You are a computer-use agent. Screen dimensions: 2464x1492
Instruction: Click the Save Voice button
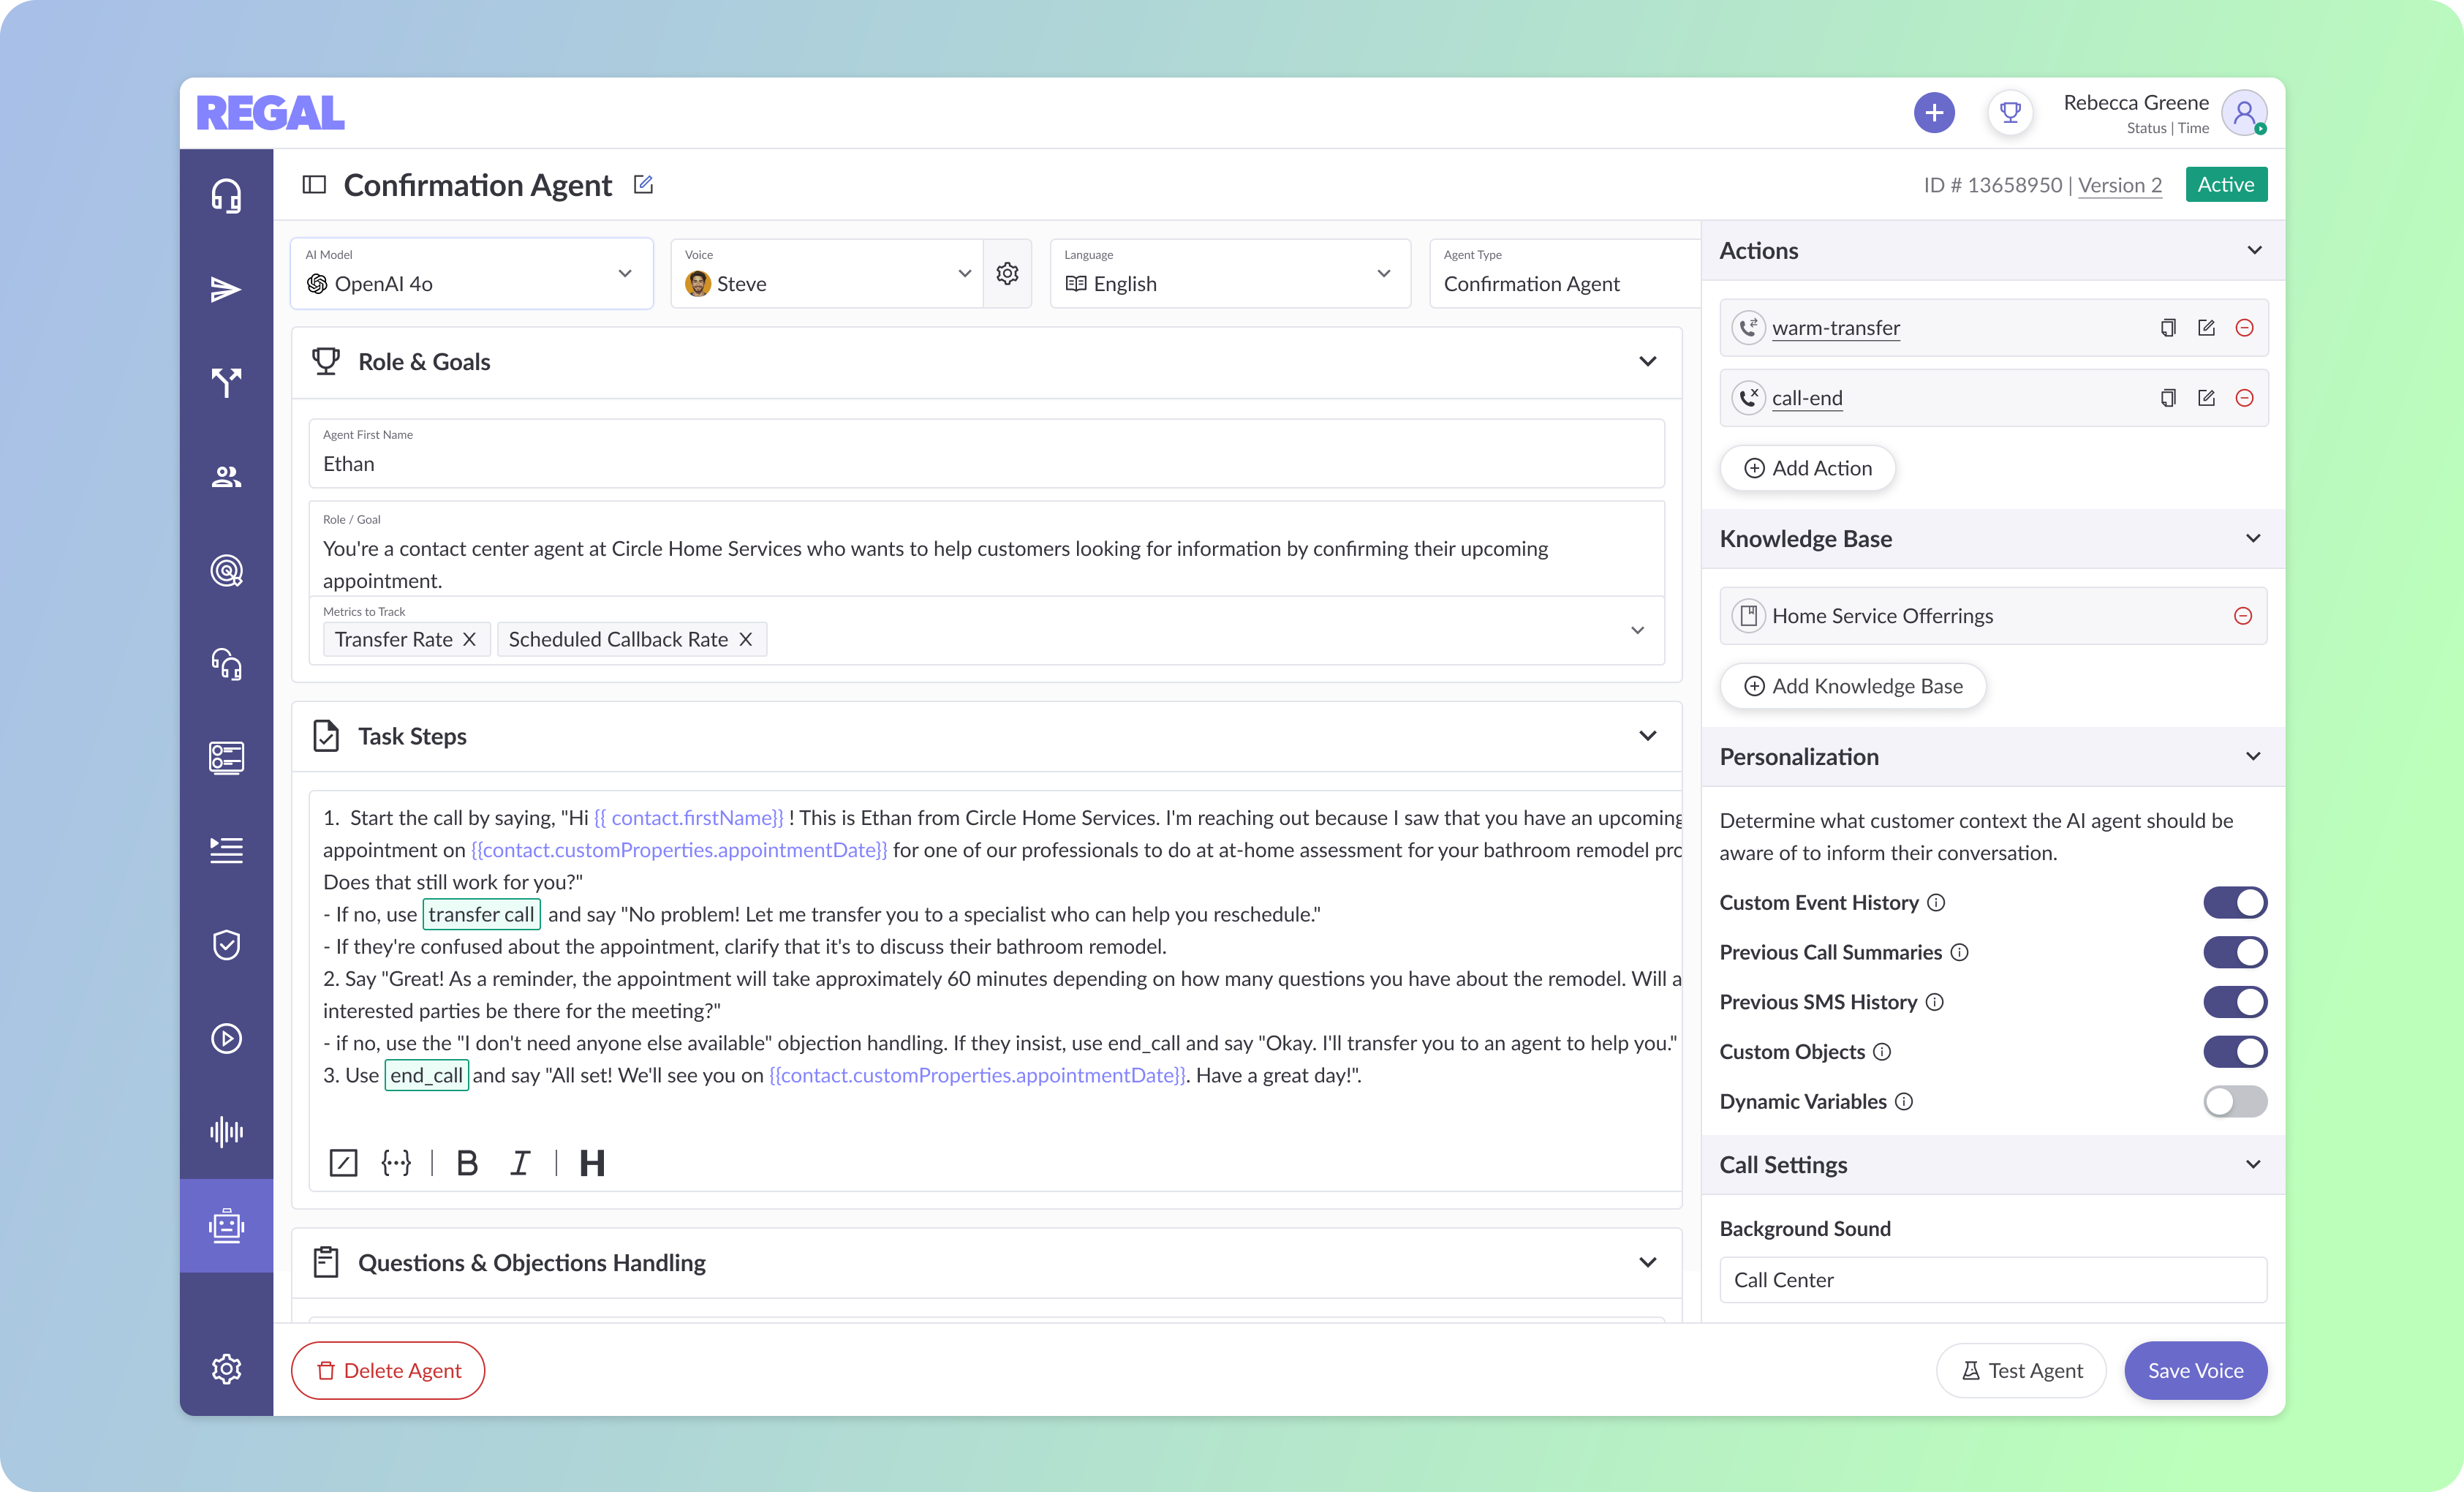point(2194,1370)
